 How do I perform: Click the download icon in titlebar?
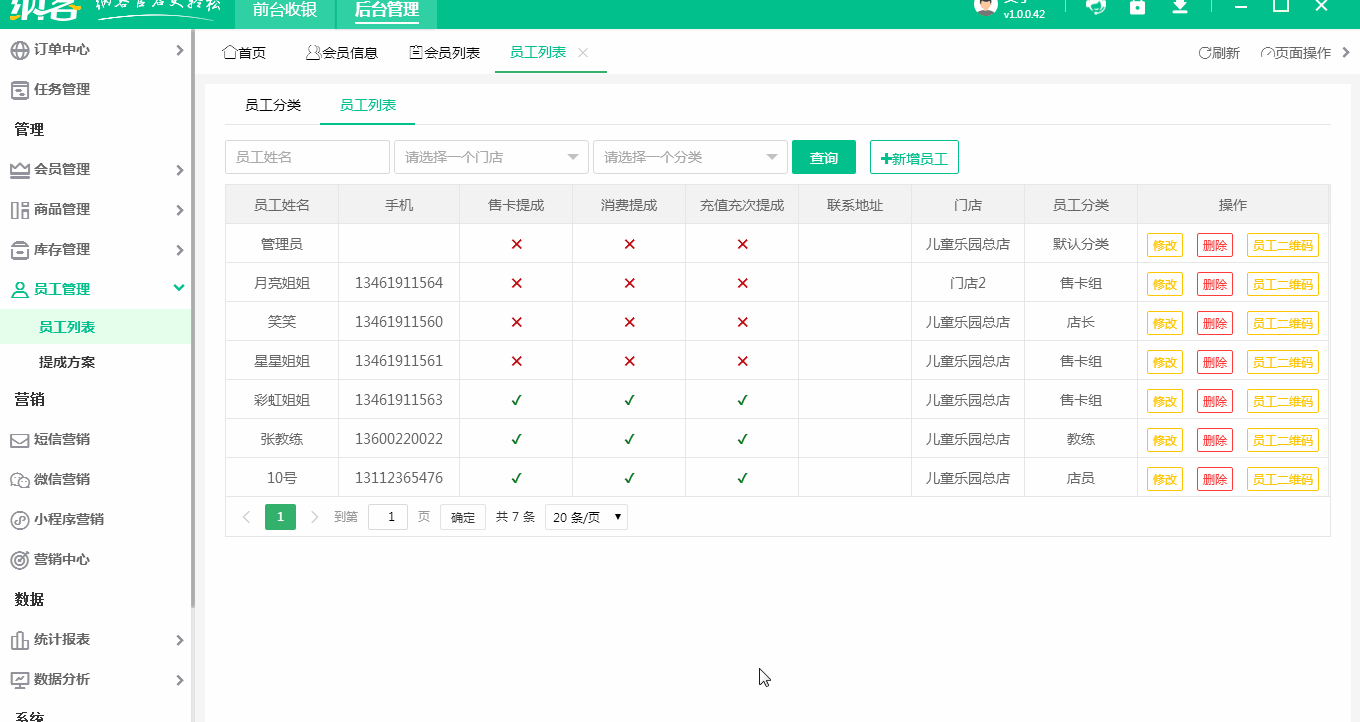[1180, 7]
